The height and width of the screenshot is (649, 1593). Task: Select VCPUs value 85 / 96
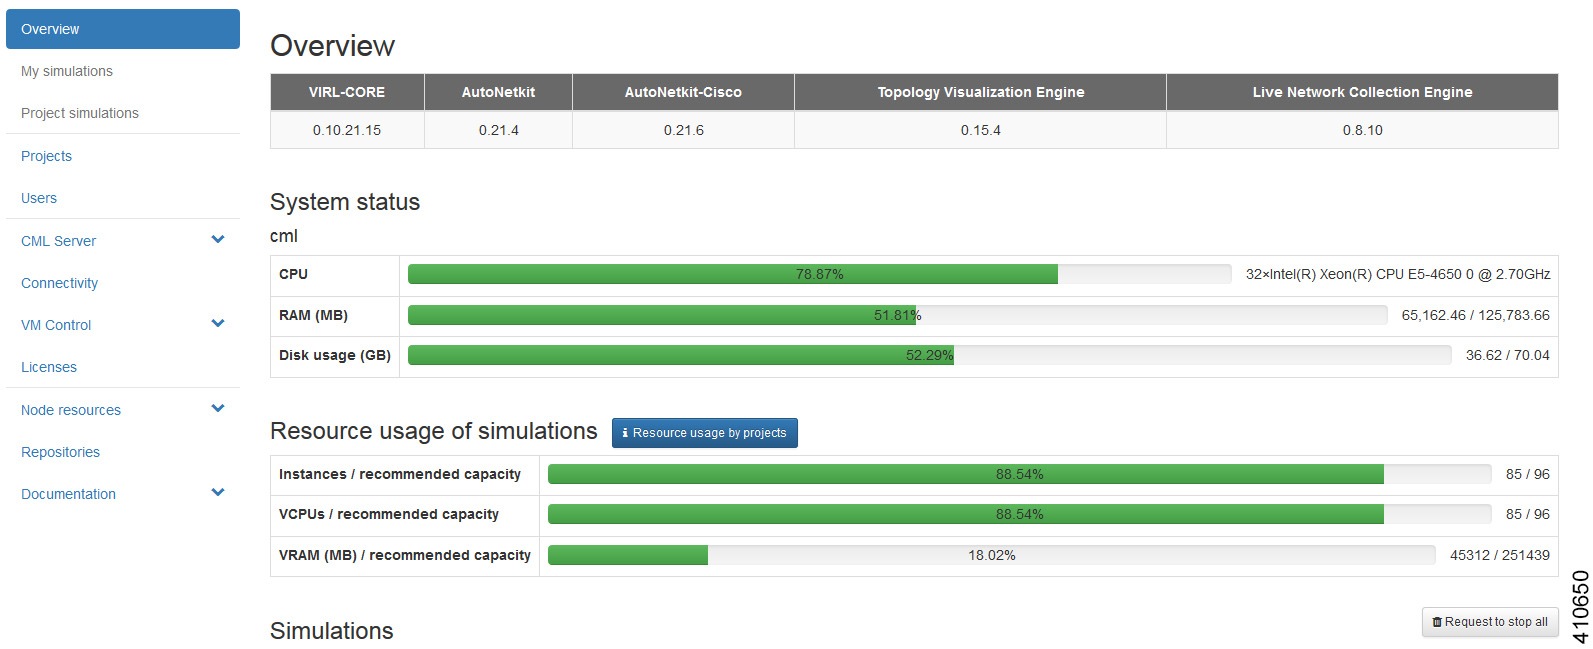click(1527, 514)
